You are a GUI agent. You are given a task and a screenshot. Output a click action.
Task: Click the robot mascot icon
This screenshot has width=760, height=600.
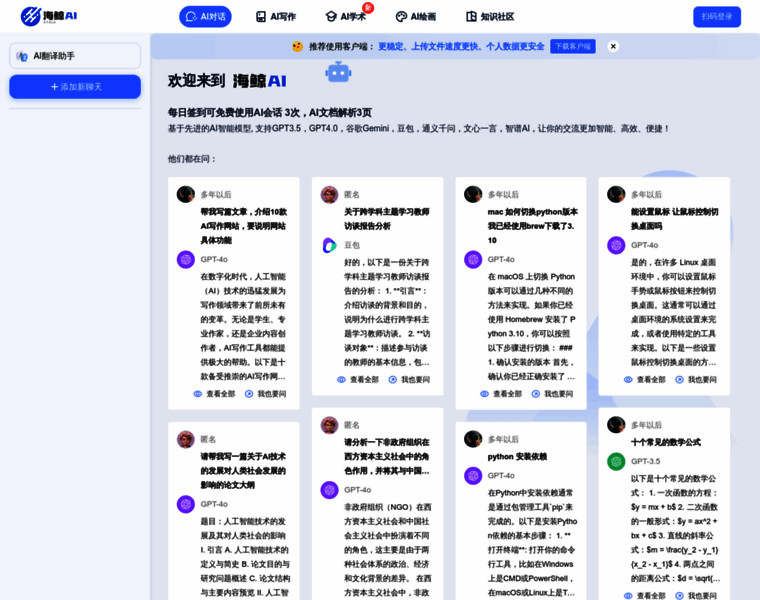338,71
